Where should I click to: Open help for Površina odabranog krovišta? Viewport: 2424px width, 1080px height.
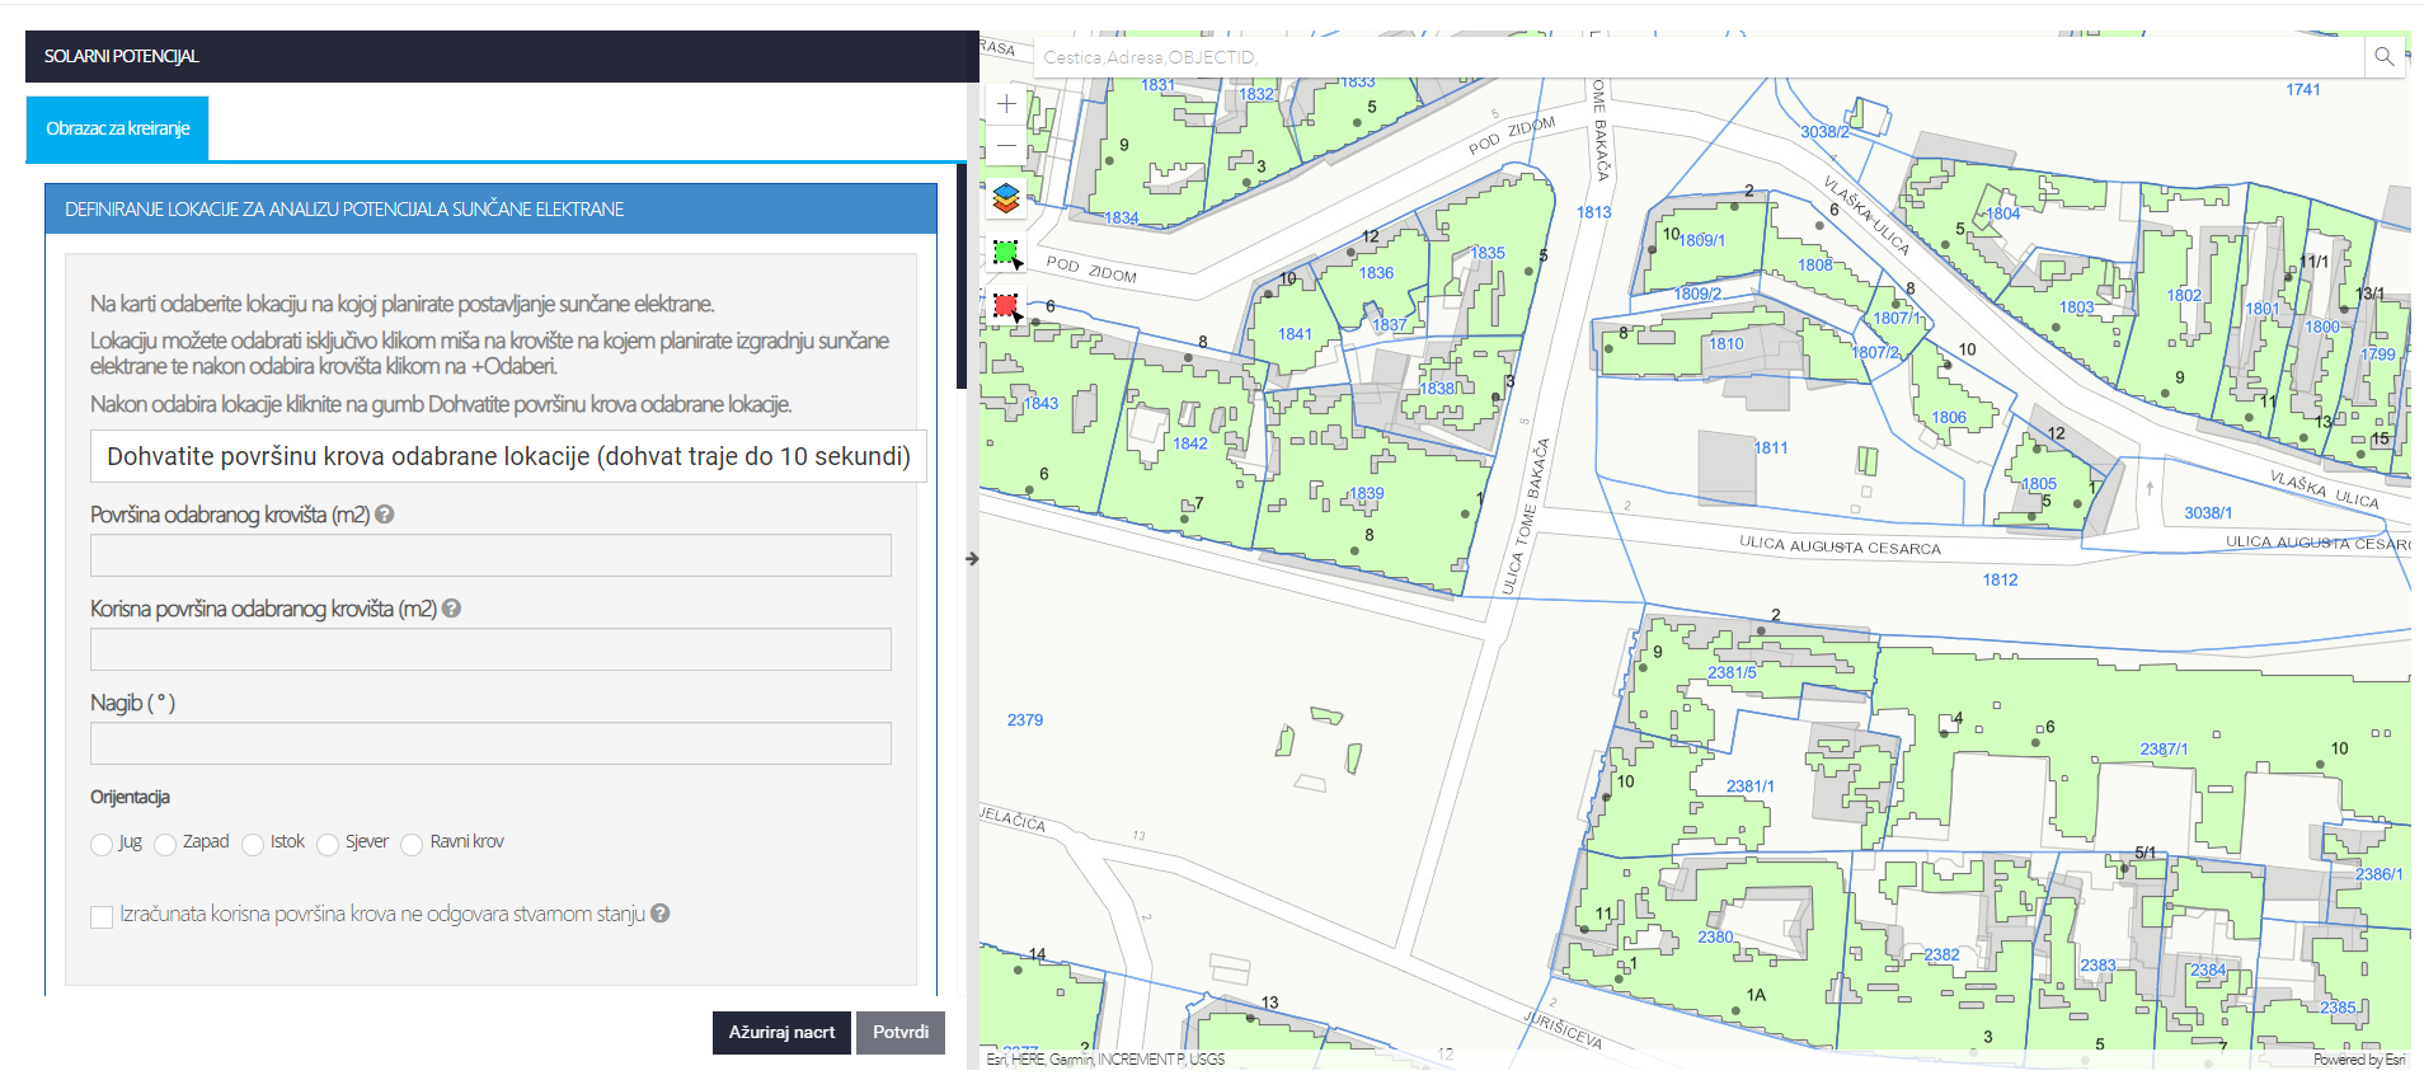pos(385,514)
